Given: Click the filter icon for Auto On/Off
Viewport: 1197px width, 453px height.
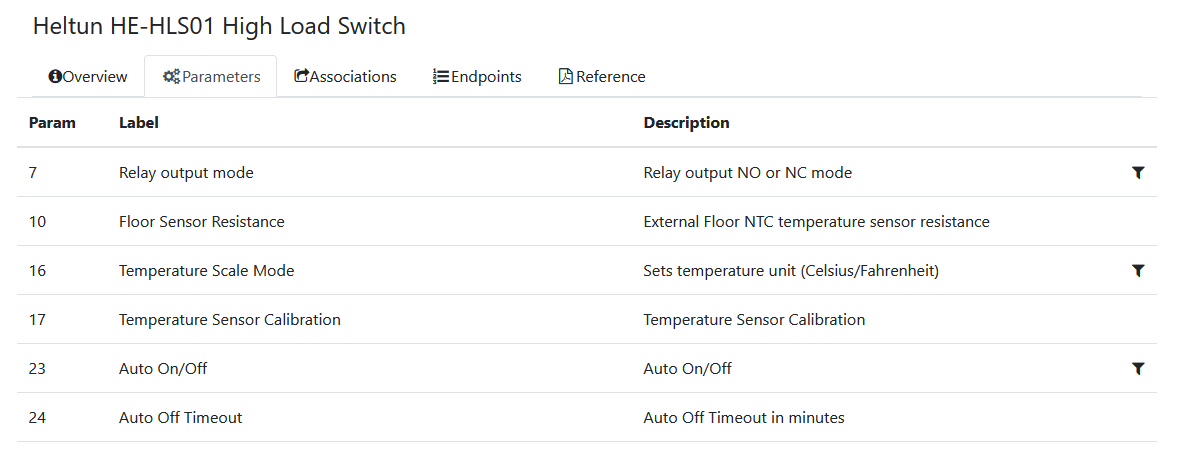Looking at the screenshot, I should click(x=1137, y=369).
